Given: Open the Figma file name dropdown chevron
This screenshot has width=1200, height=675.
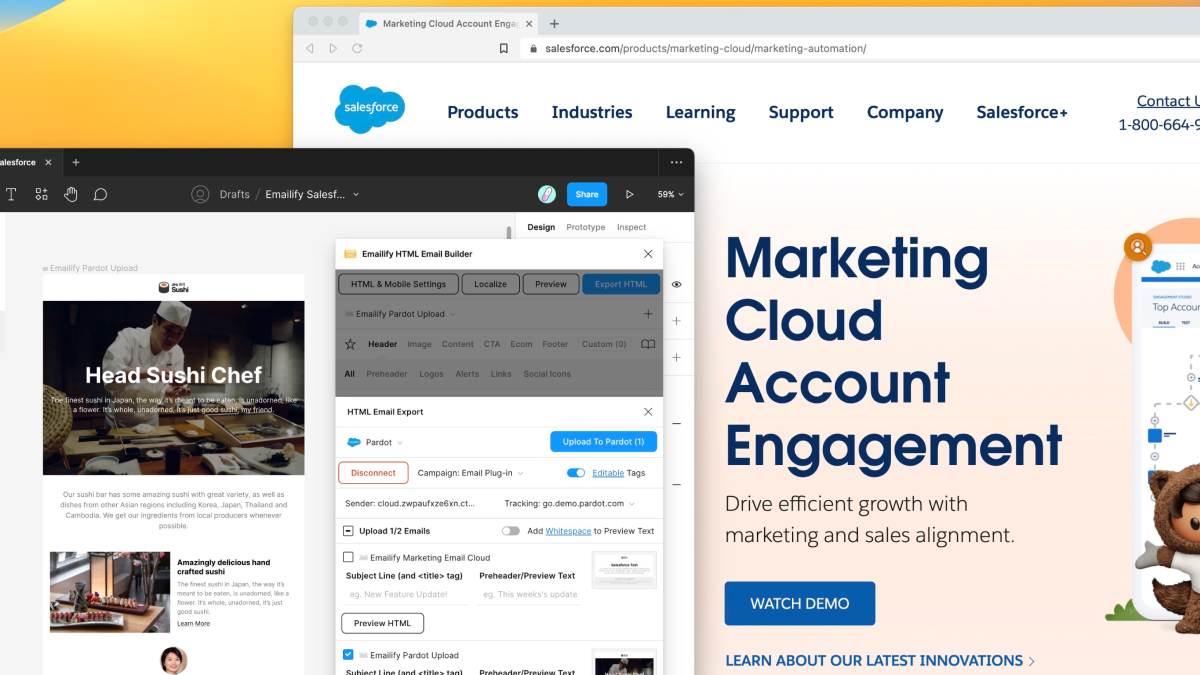Looking at the screenshot, I should [x=356, y=194].
